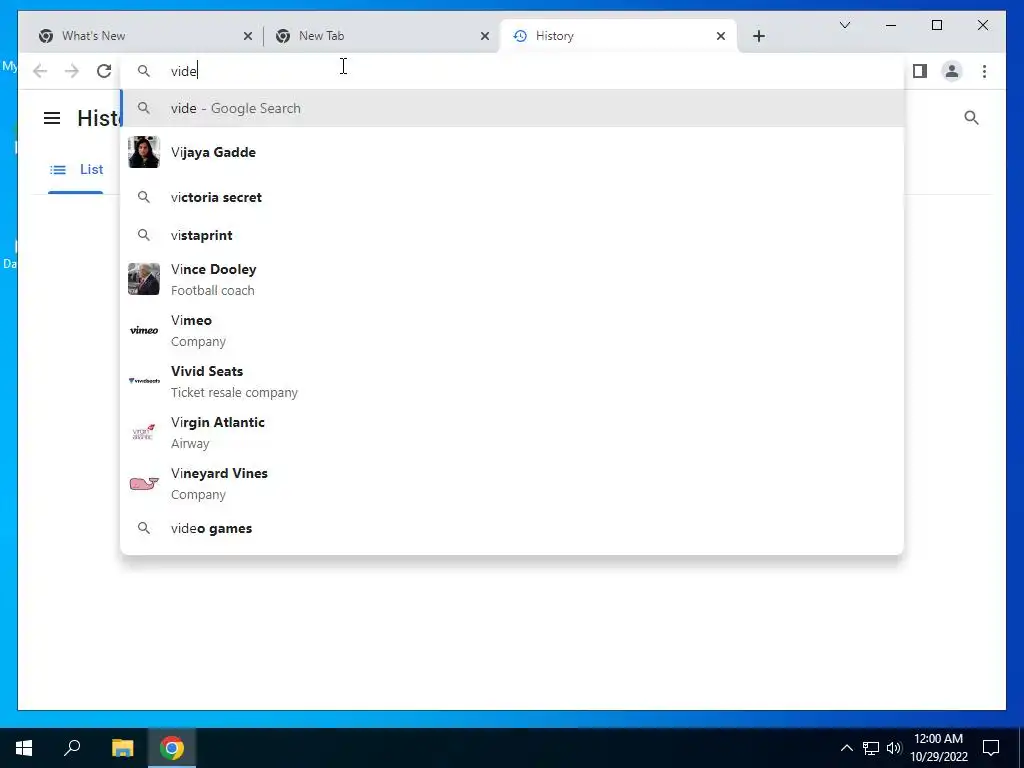The height and width of the screenshot is (768, 1024).
Task: Pick the 'video games' suggestion
Action: click(512, 528)
